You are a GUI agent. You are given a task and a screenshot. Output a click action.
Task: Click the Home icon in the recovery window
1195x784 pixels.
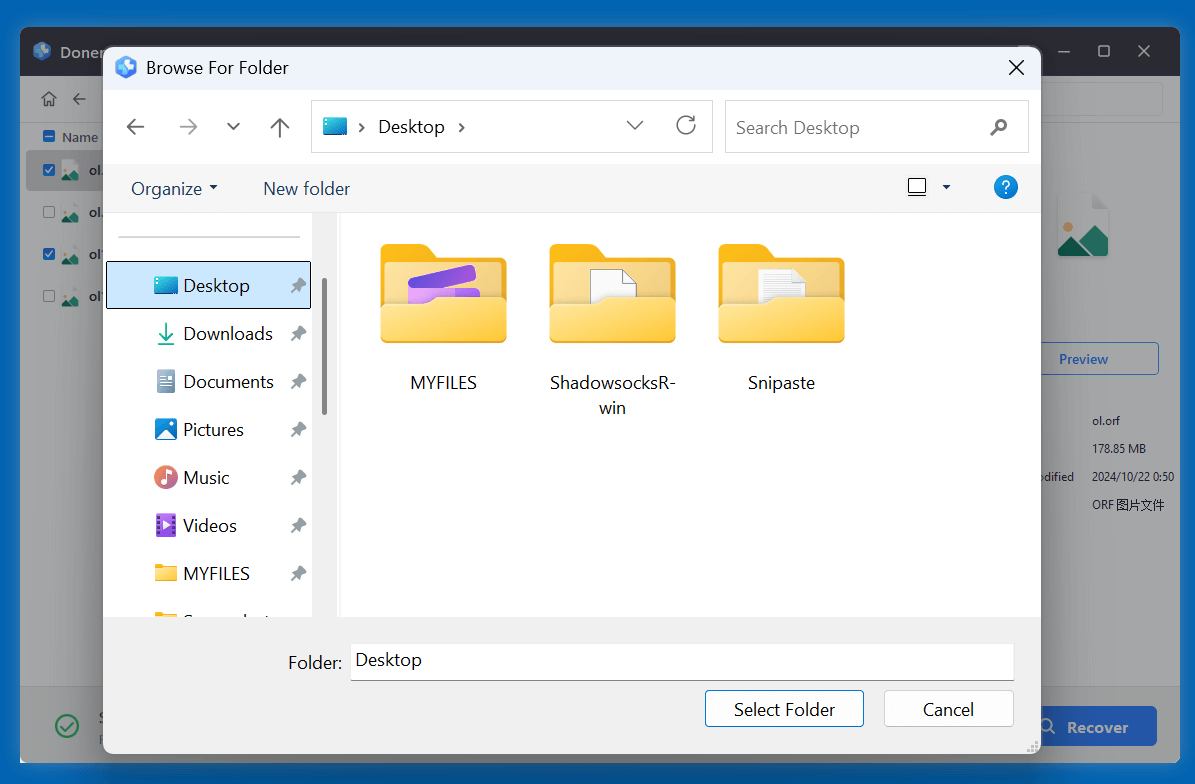[x=48, y=99]
